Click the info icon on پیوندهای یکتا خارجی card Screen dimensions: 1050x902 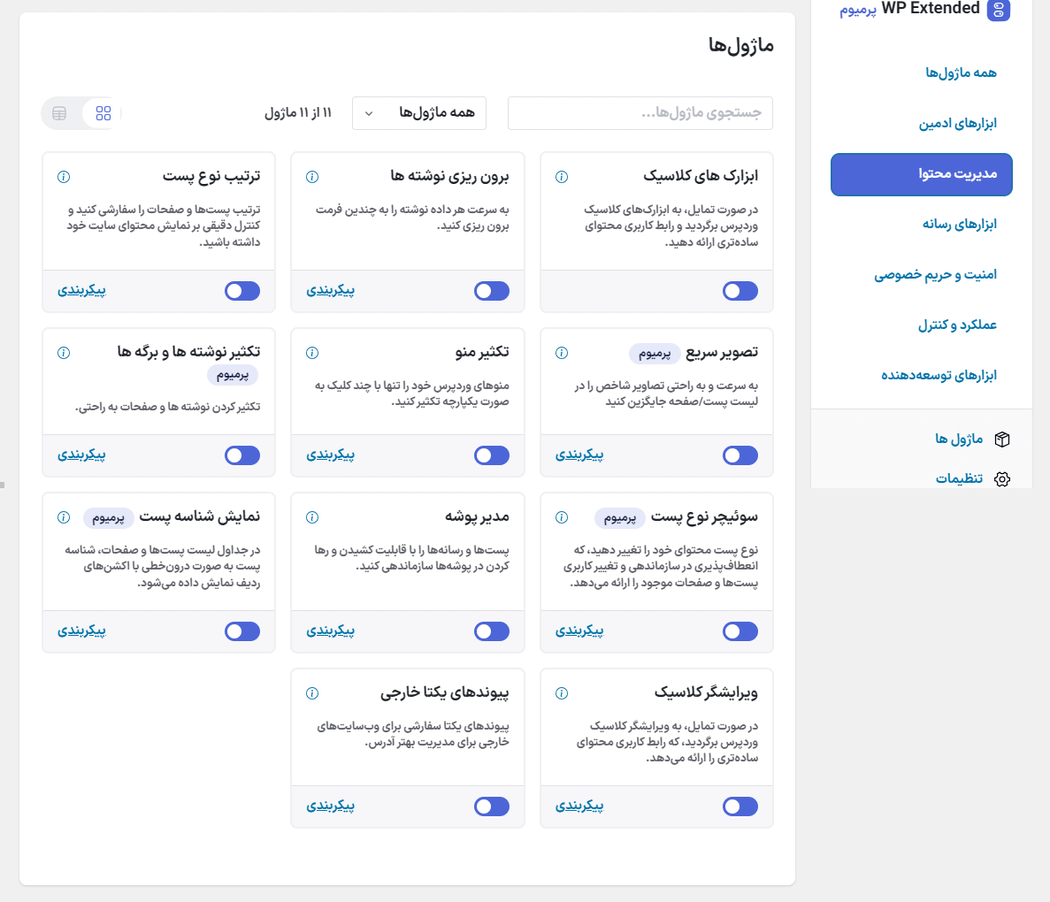(x=312, y=692)
